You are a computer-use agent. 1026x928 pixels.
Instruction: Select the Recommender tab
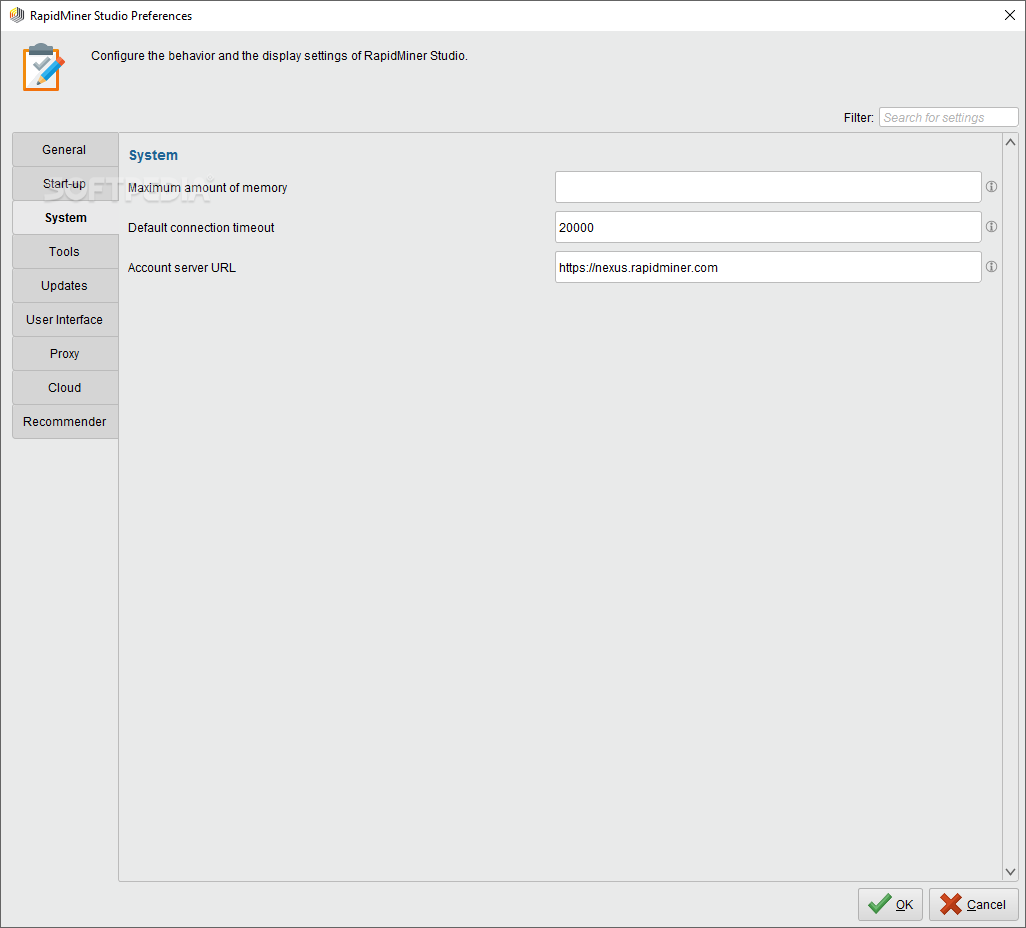tap(65, 422)
